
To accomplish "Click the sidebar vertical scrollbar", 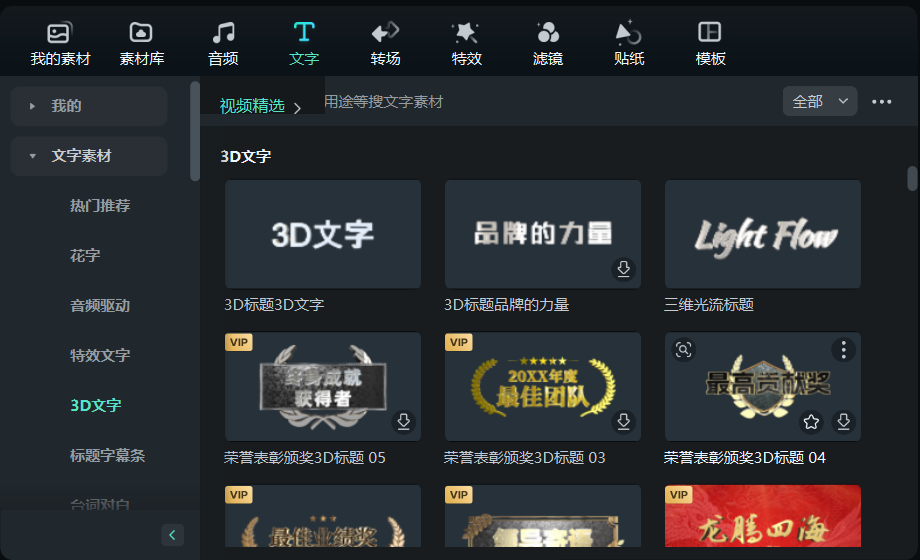I will click(195, 131).
